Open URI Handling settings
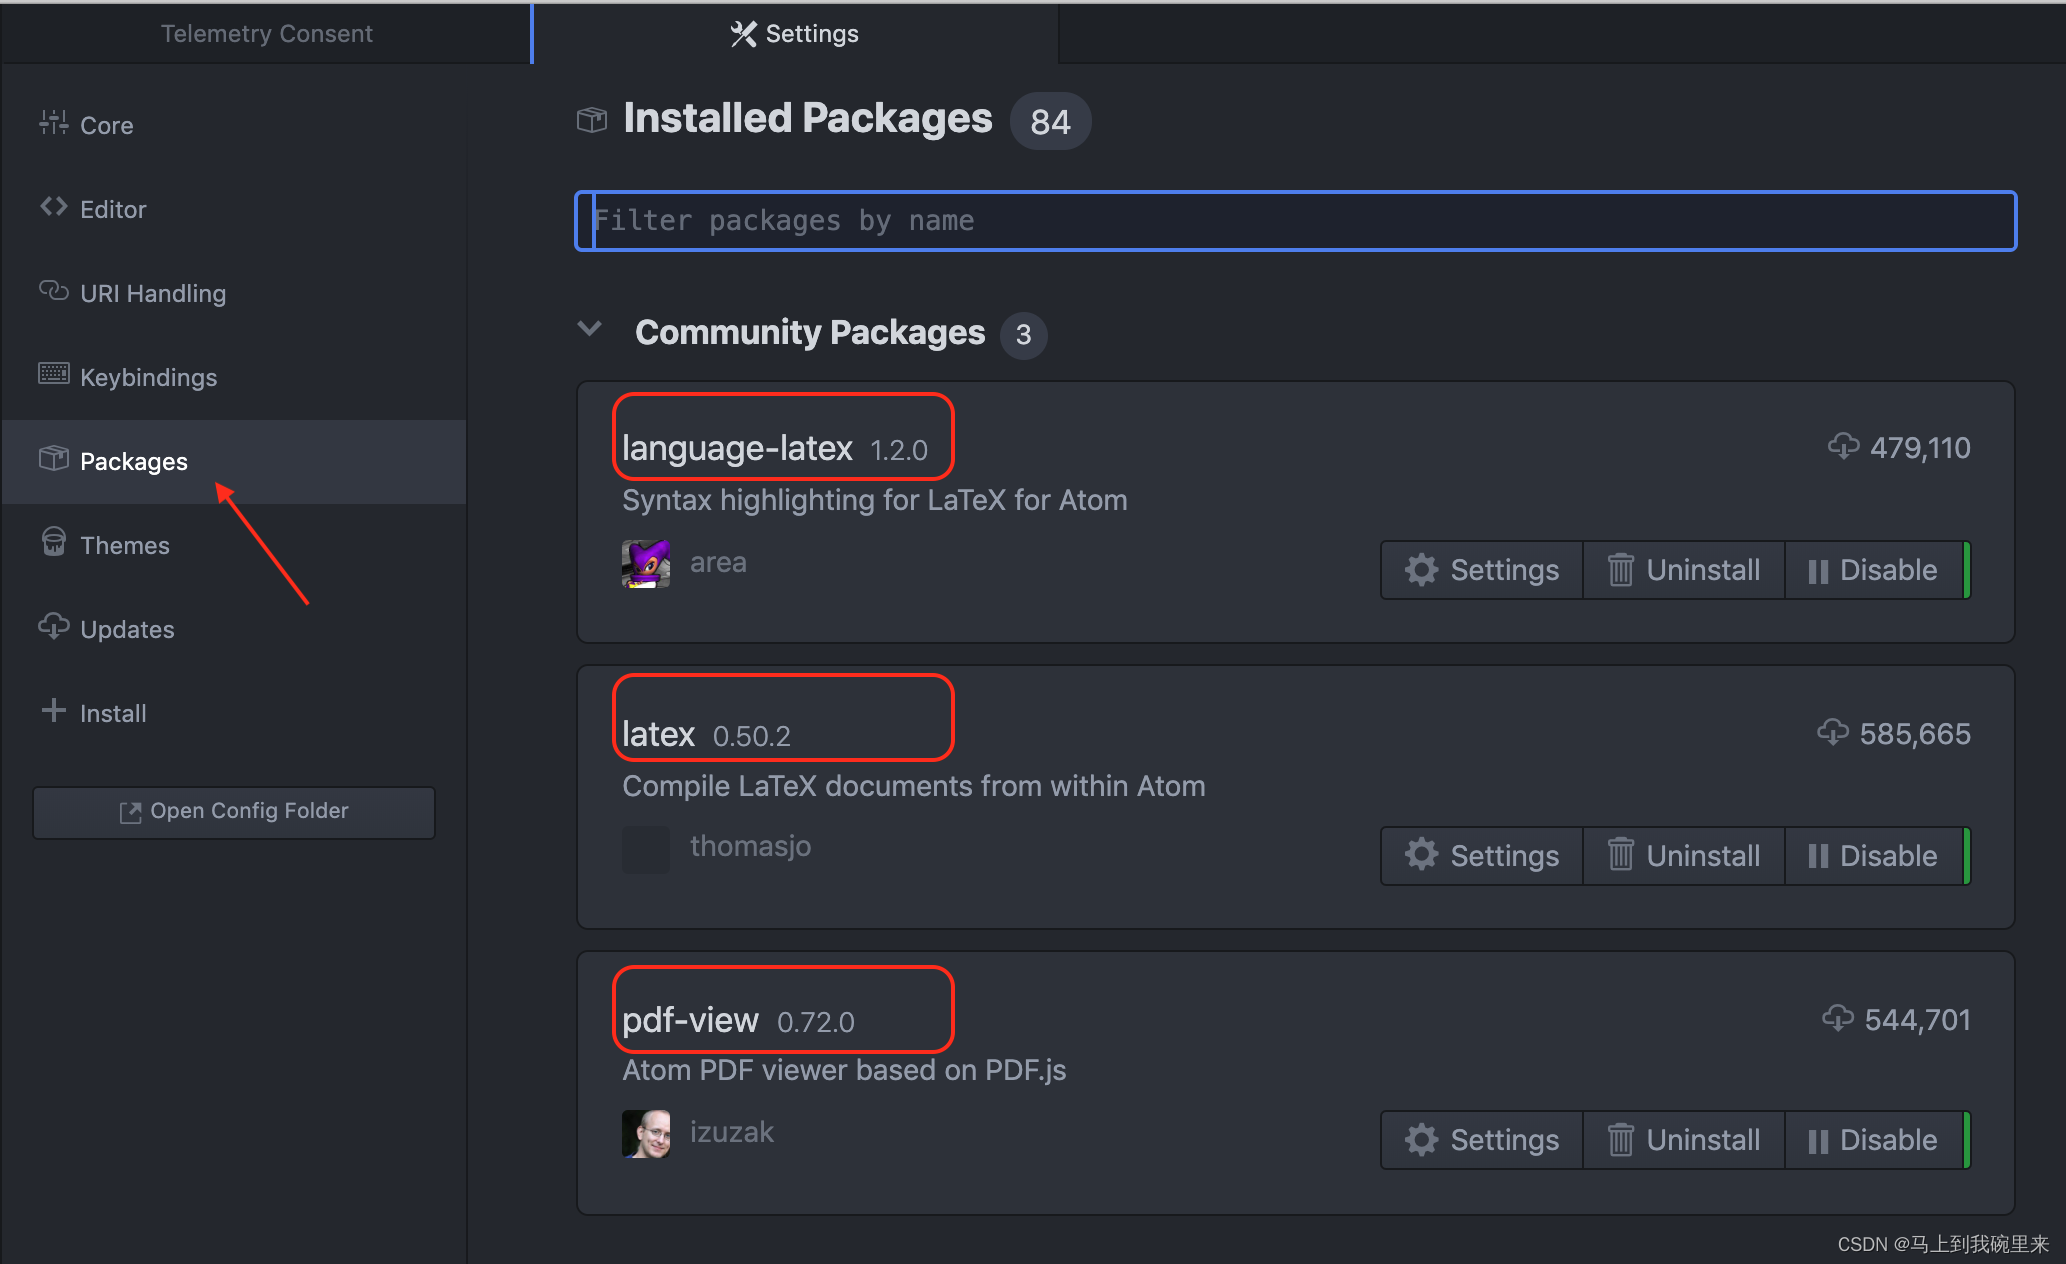This screenshot has width=2066, height=1264. tap(152, 292)
